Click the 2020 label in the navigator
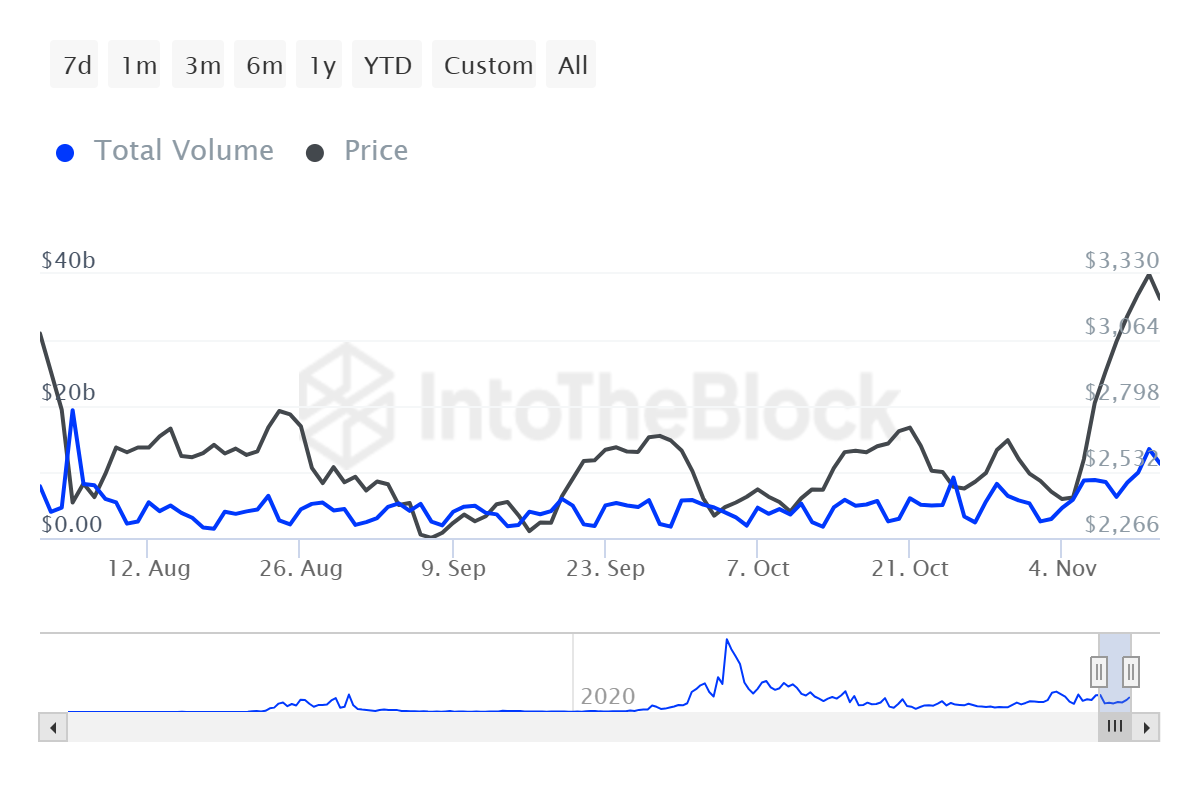Screen dimensions: 1200x800 coord(608,696)
